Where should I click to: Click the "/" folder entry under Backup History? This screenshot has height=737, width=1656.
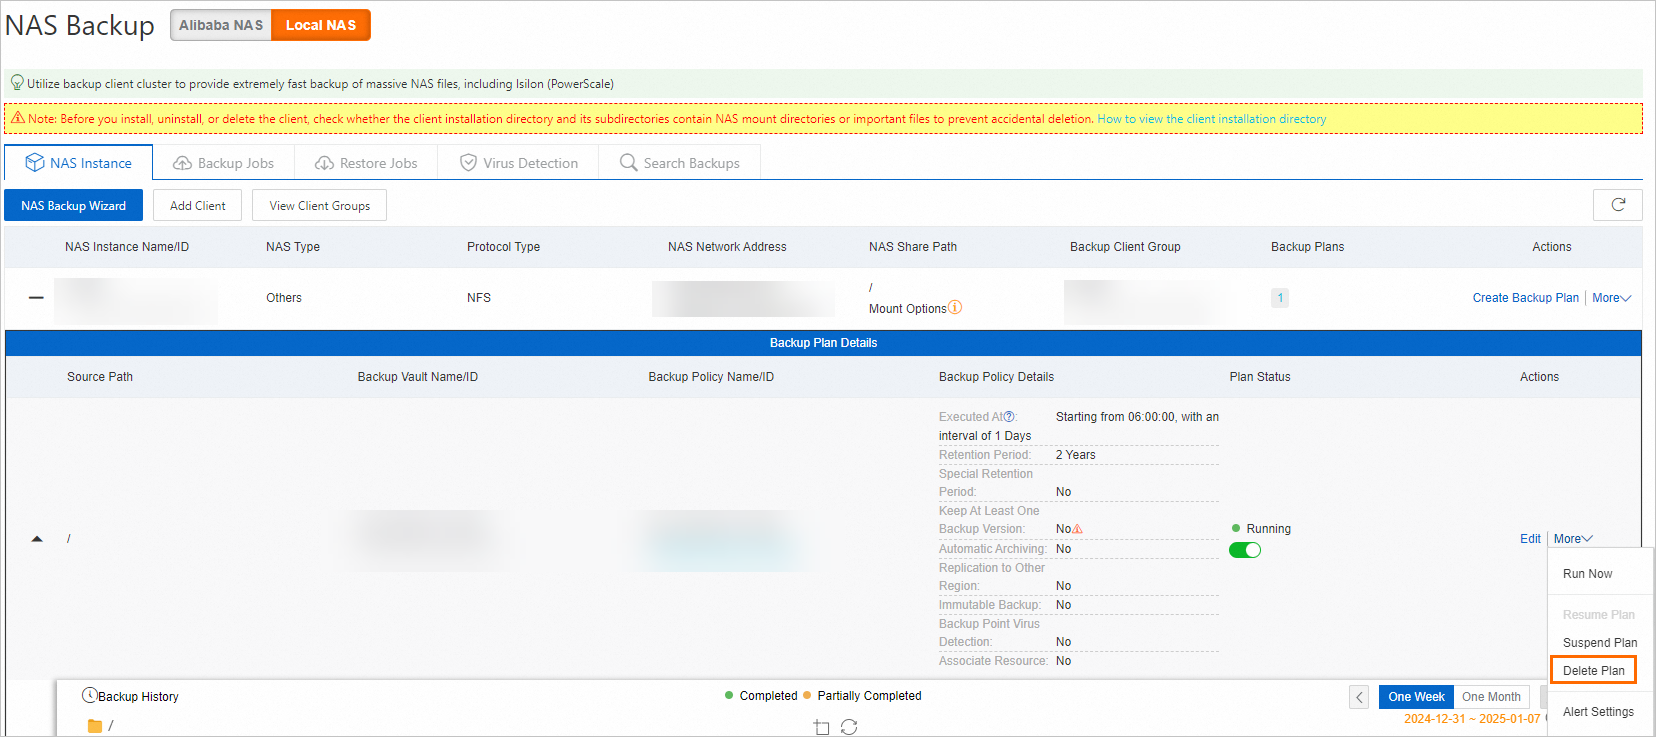tap(111, 726)
